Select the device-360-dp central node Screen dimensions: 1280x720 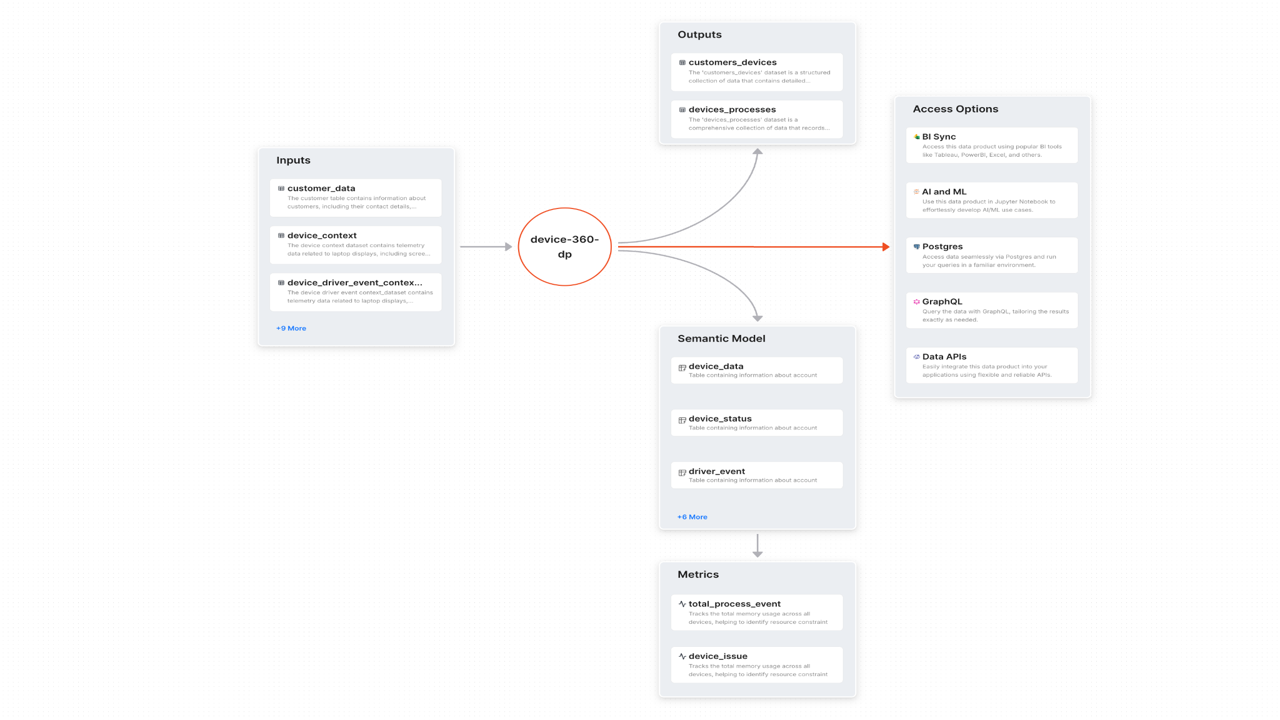565,247
